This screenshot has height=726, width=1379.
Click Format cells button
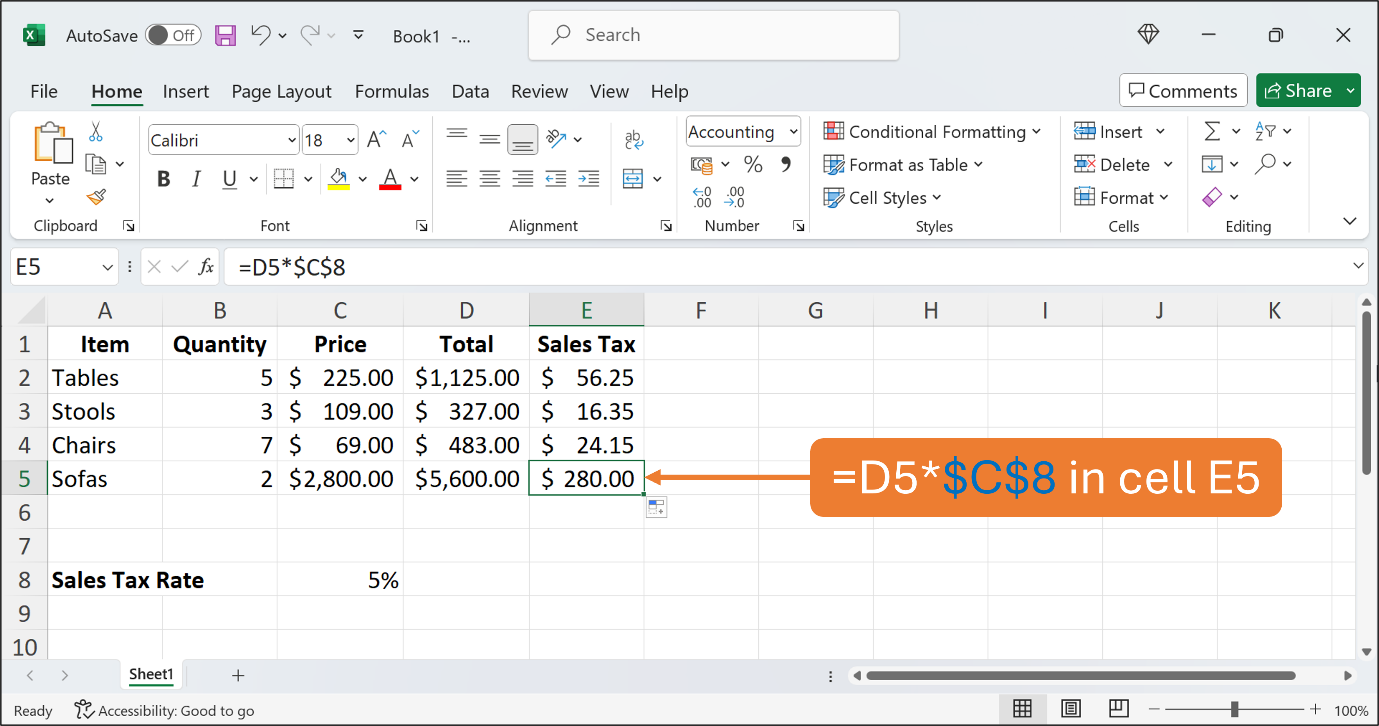tap(1114, 198)
